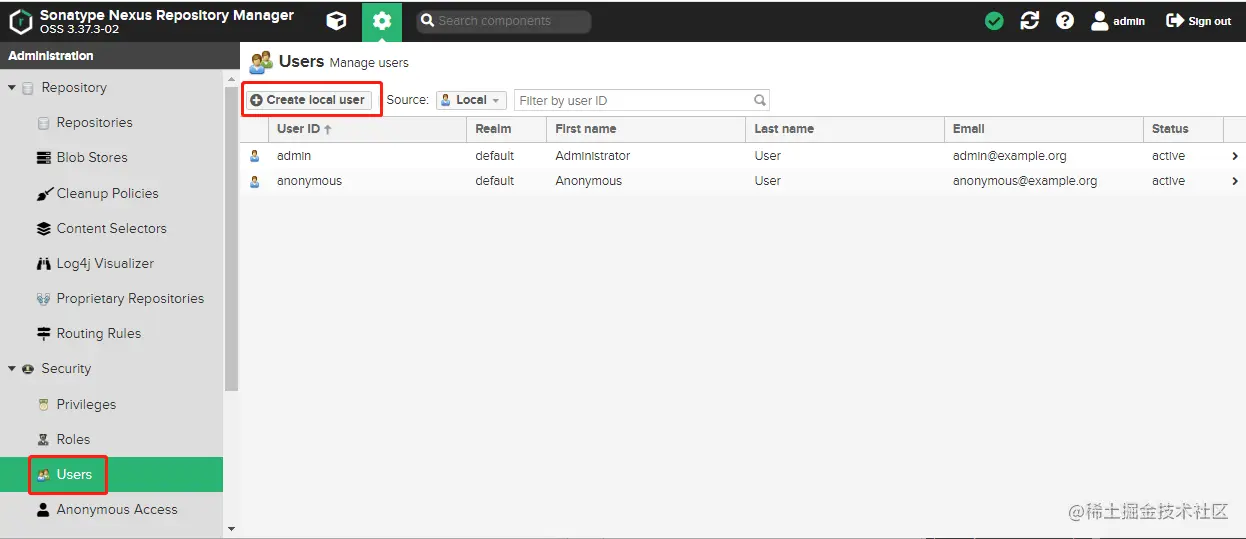1246x539 pixels.
Task: Click the sidebar scrollbar down arrow
Action: click(232, 529)
